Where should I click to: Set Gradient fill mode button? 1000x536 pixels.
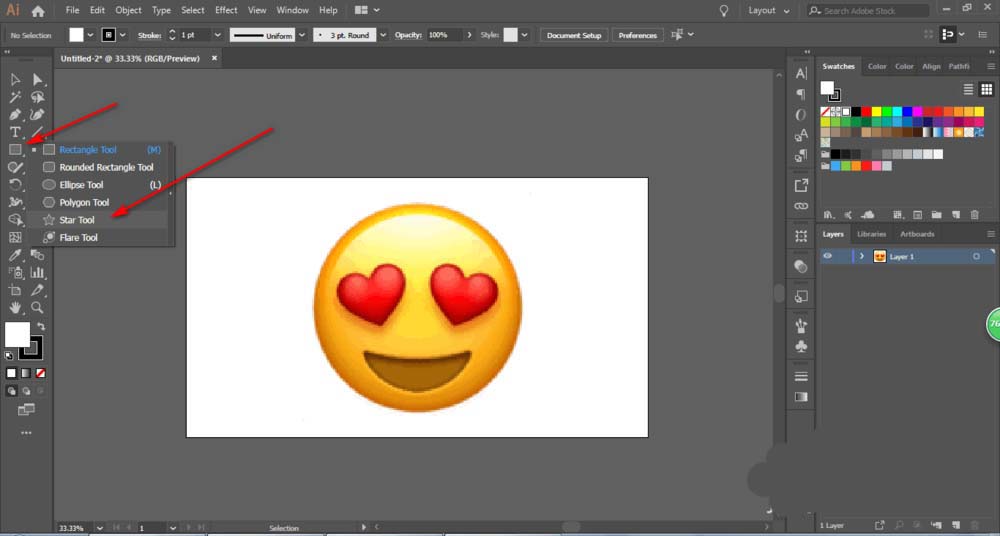pyautogui.click(x=26, y=373)
